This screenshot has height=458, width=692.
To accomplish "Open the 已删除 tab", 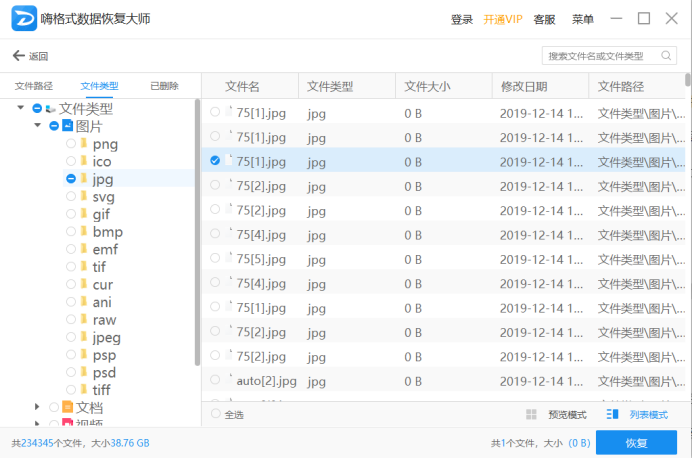I will point(164,86).
